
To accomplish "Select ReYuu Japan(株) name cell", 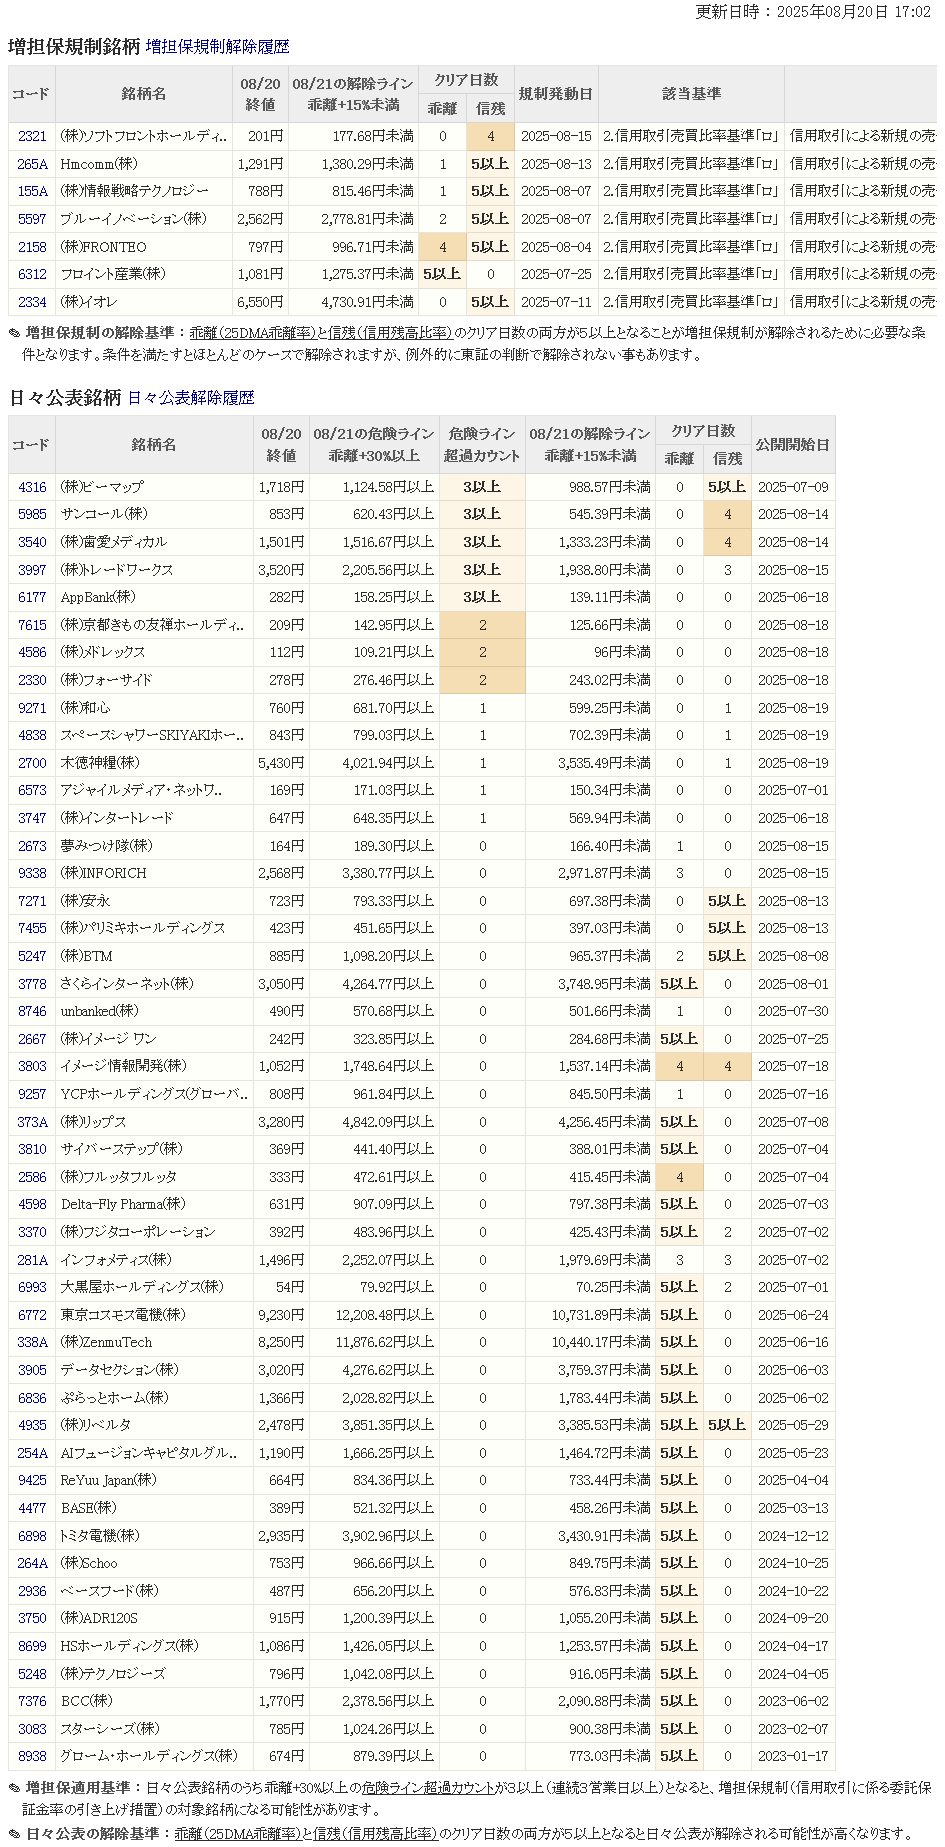I will point(153,1480).
